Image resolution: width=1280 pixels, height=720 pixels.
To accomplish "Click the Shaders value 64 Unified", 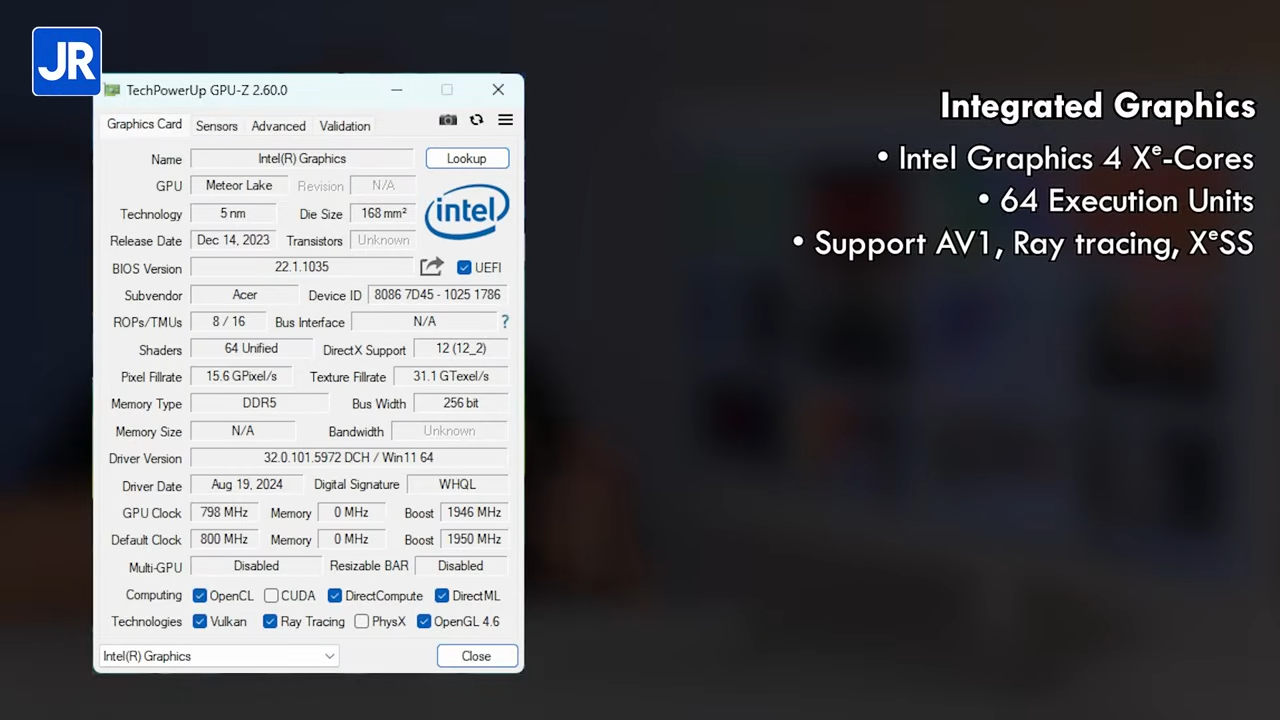I will [x=251, y=349].
